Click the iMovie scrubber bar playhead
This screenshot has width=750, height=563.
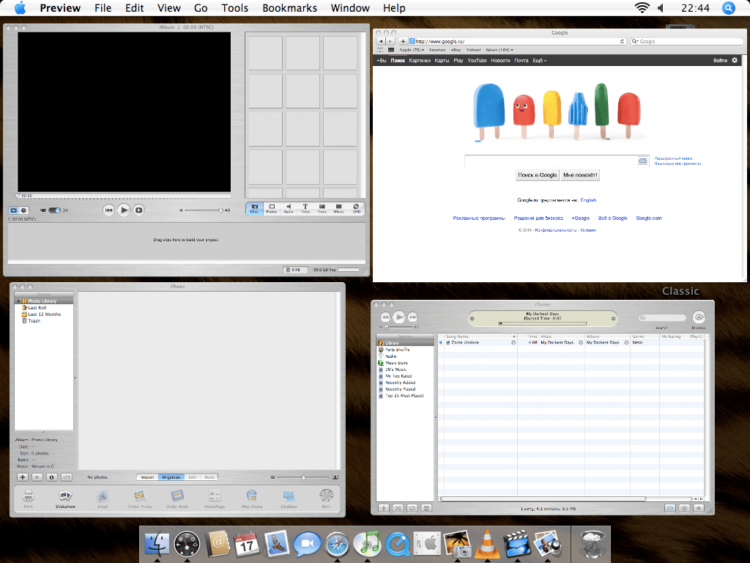coord(18,195)
